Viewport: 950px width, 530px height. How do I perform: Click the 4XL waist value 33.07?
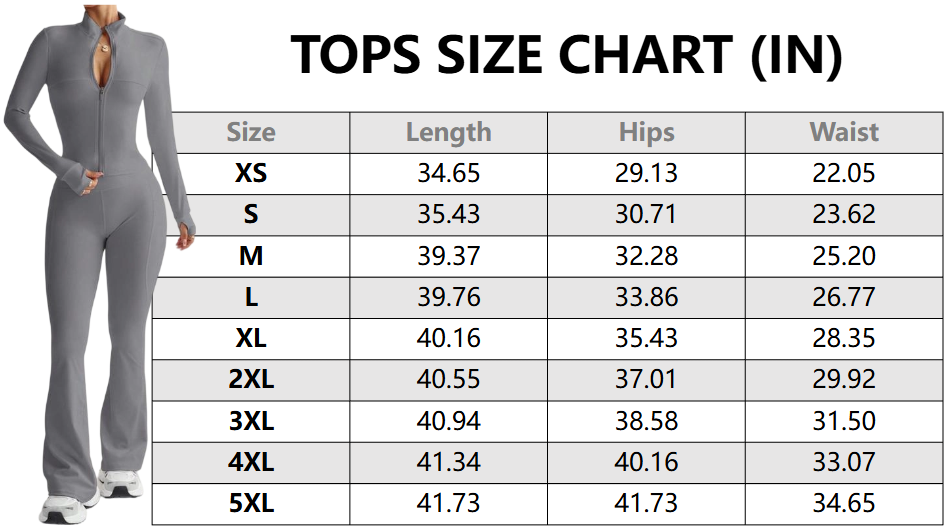click(x=843, y=462)
